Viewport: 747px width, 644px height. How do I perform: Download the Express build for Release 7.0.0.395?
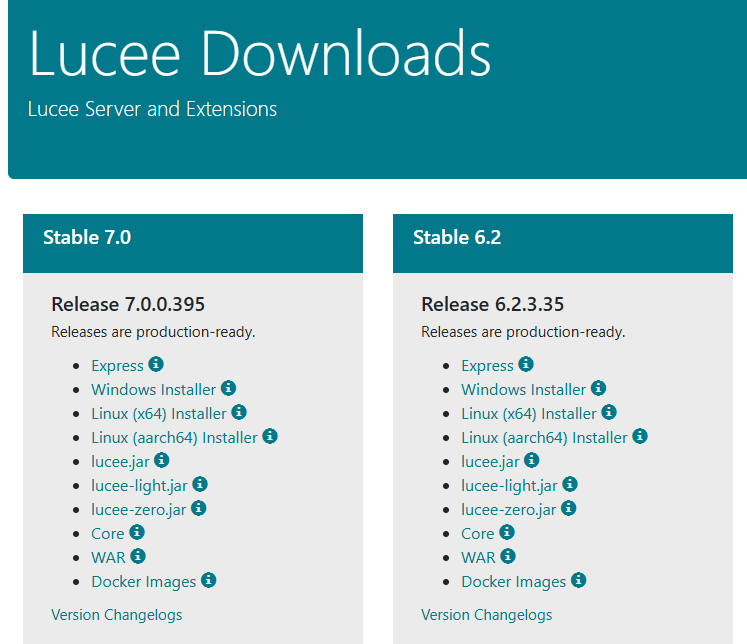pos(117,366)
